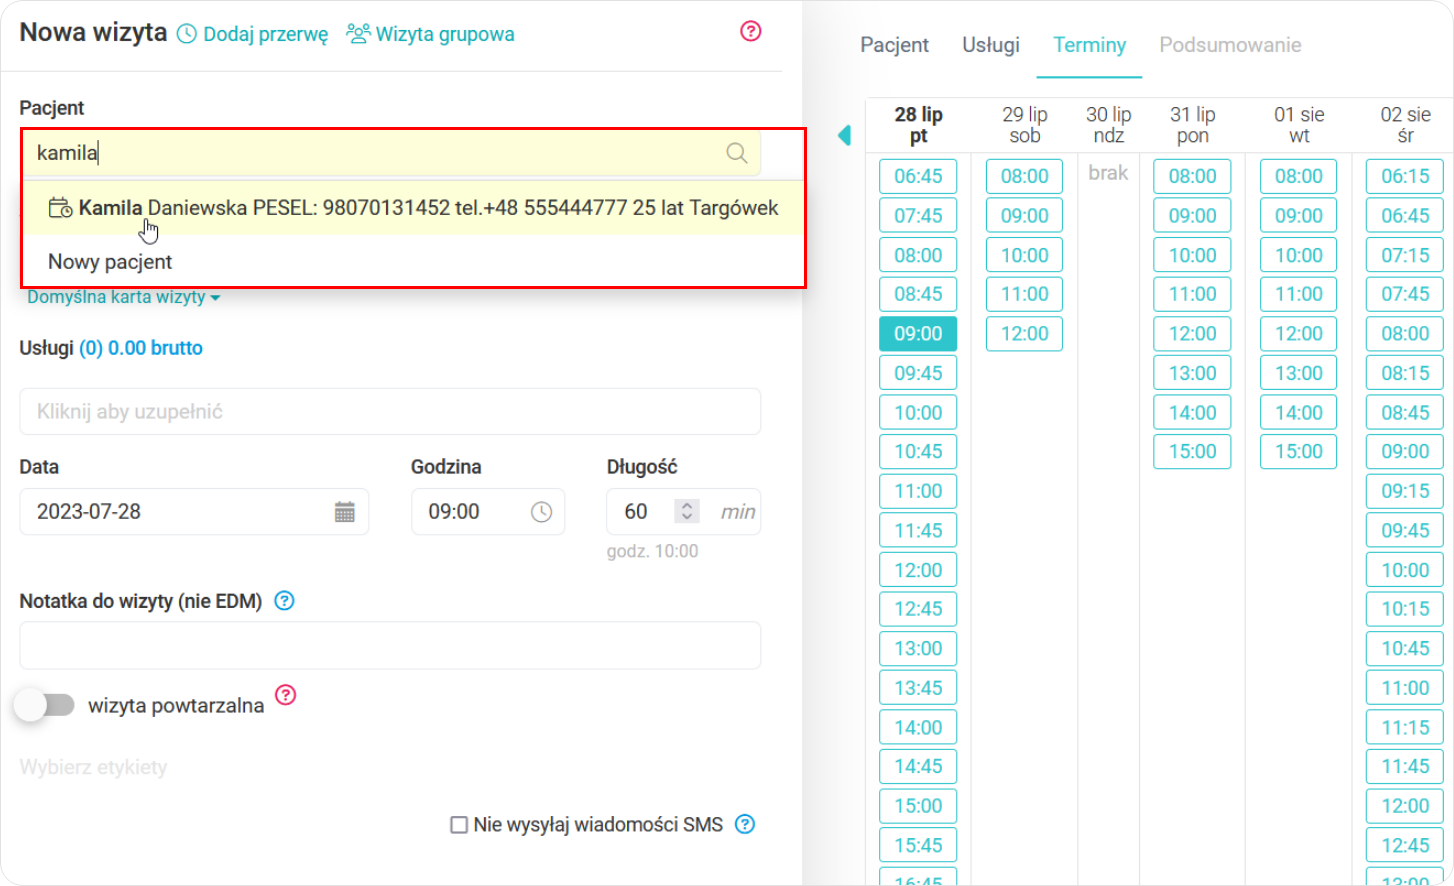1454x886 pixels.
Task: Select 10:00 slot on 01 sie
Action: point(1298,255)
